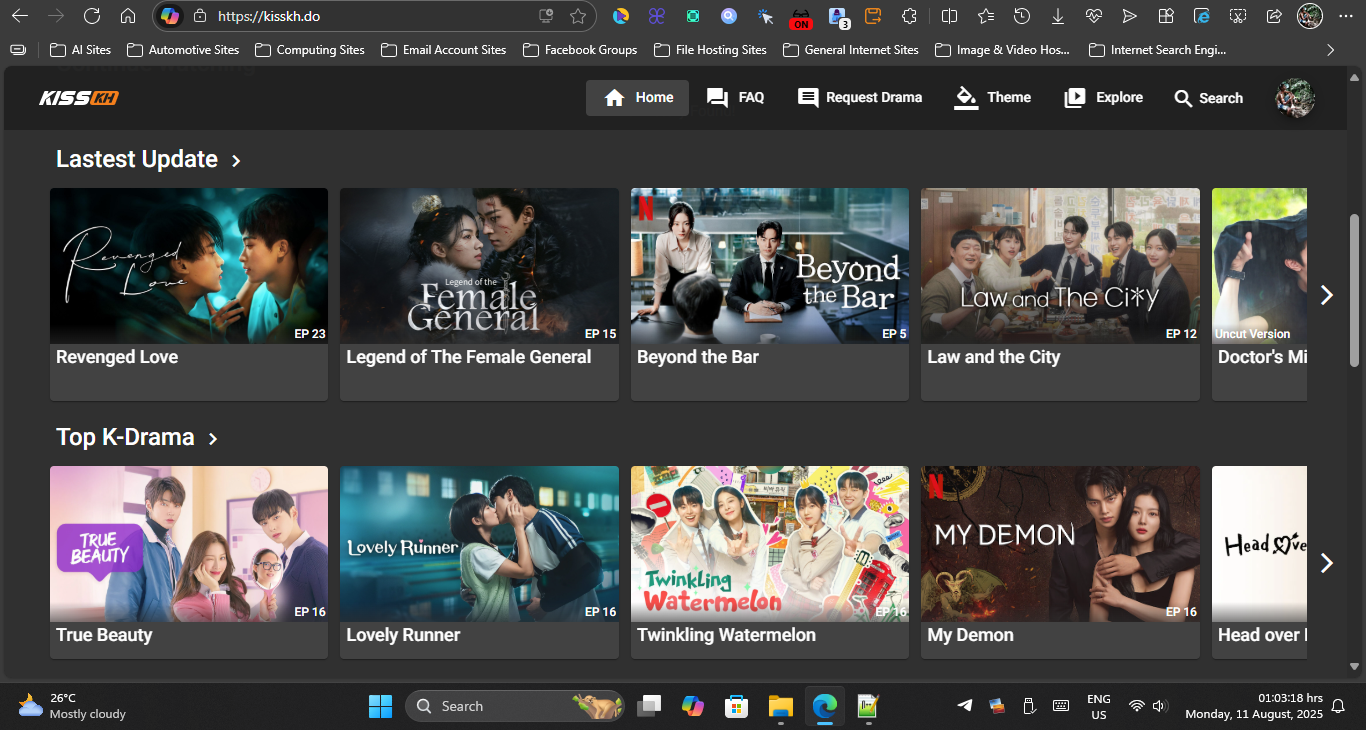Open the Drop send icon
The height and width of the screenshot is (730, 1366).
(1130, 16)
